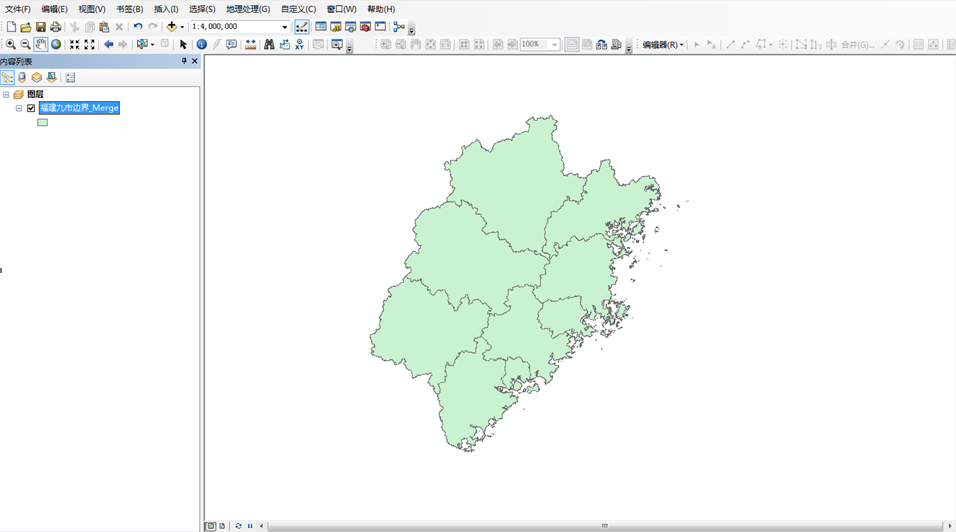
Task: Open Select Features tool dropdown
Action: [x=152, y=44]
